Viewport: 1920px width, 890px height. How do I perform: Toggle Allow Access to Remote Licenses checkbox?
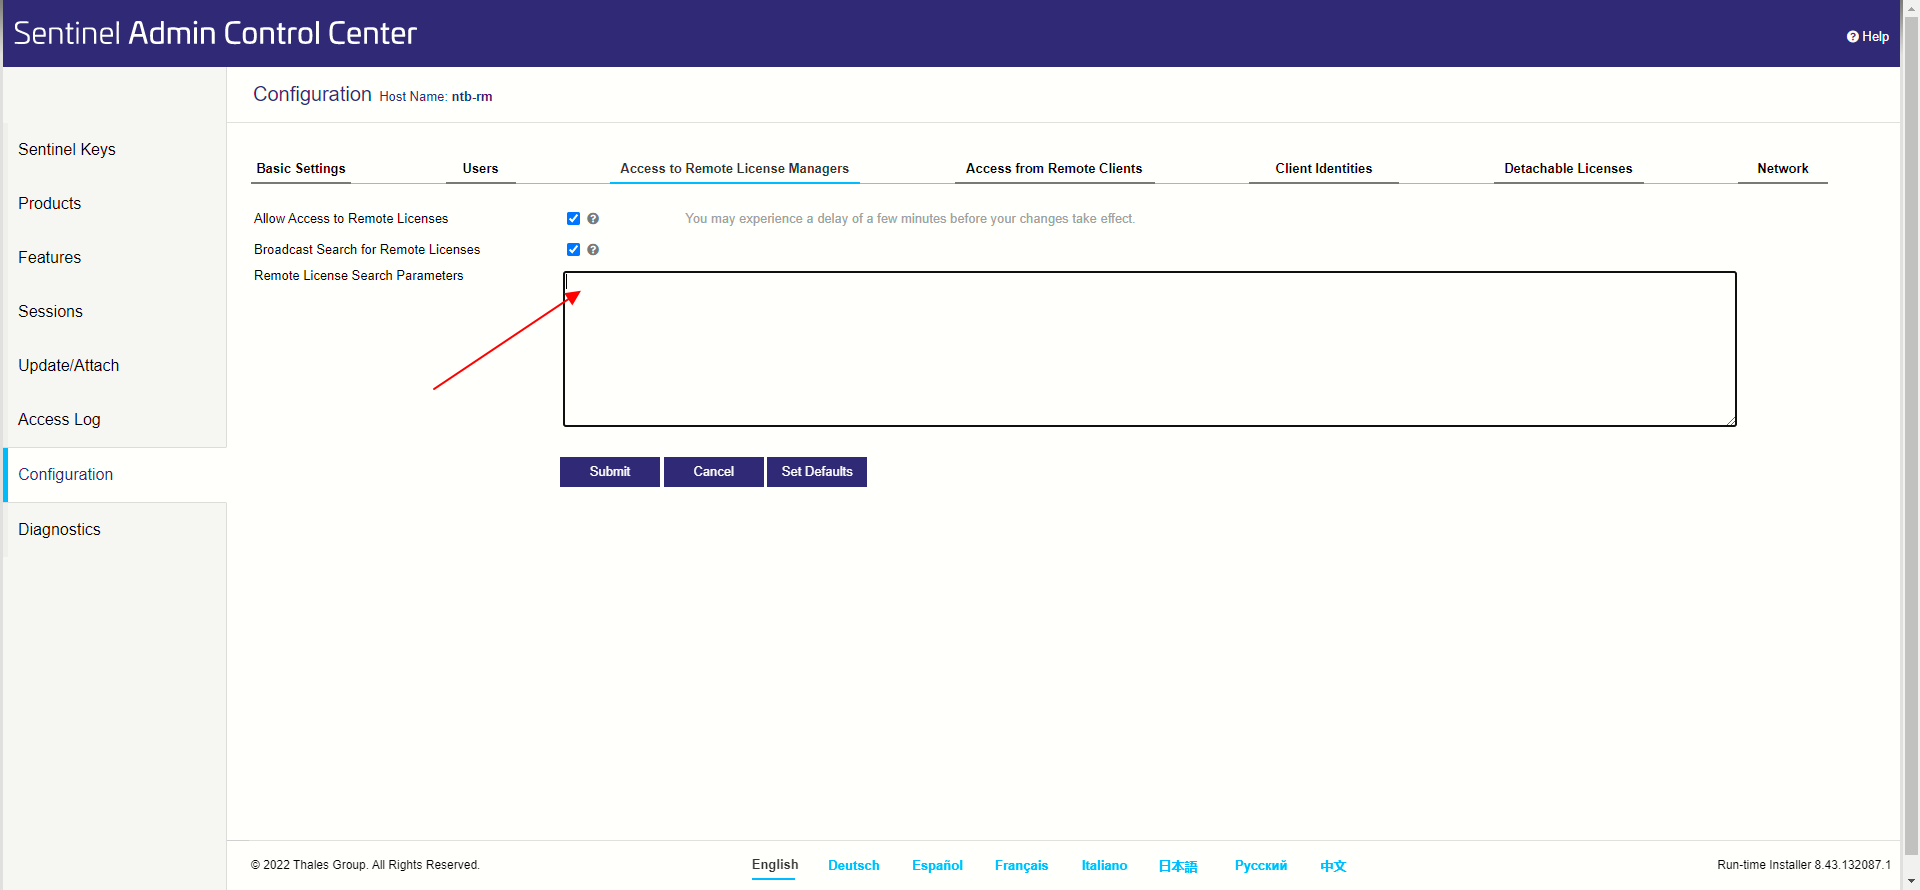pyautogui.click(x=573, y=219)
